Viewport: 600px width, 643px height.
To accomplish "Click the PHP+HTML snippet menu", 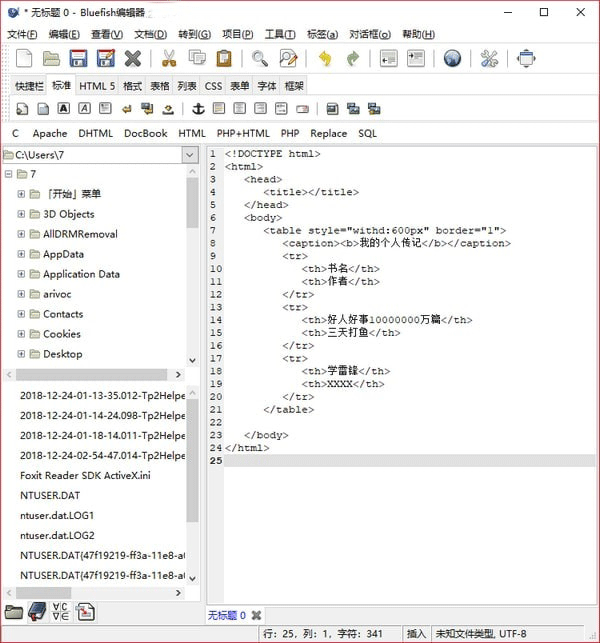I will [243, 133].
